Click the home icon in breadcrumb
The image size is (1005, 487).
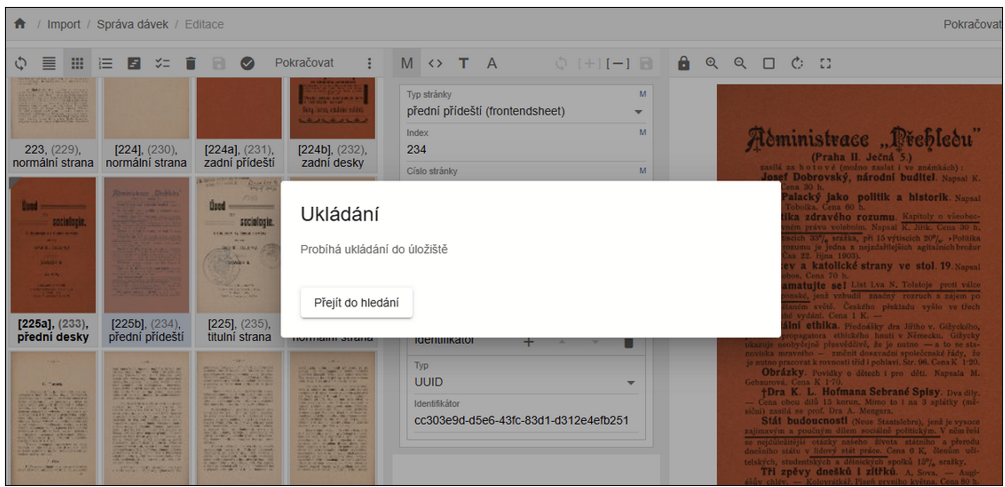pos(20,24)
